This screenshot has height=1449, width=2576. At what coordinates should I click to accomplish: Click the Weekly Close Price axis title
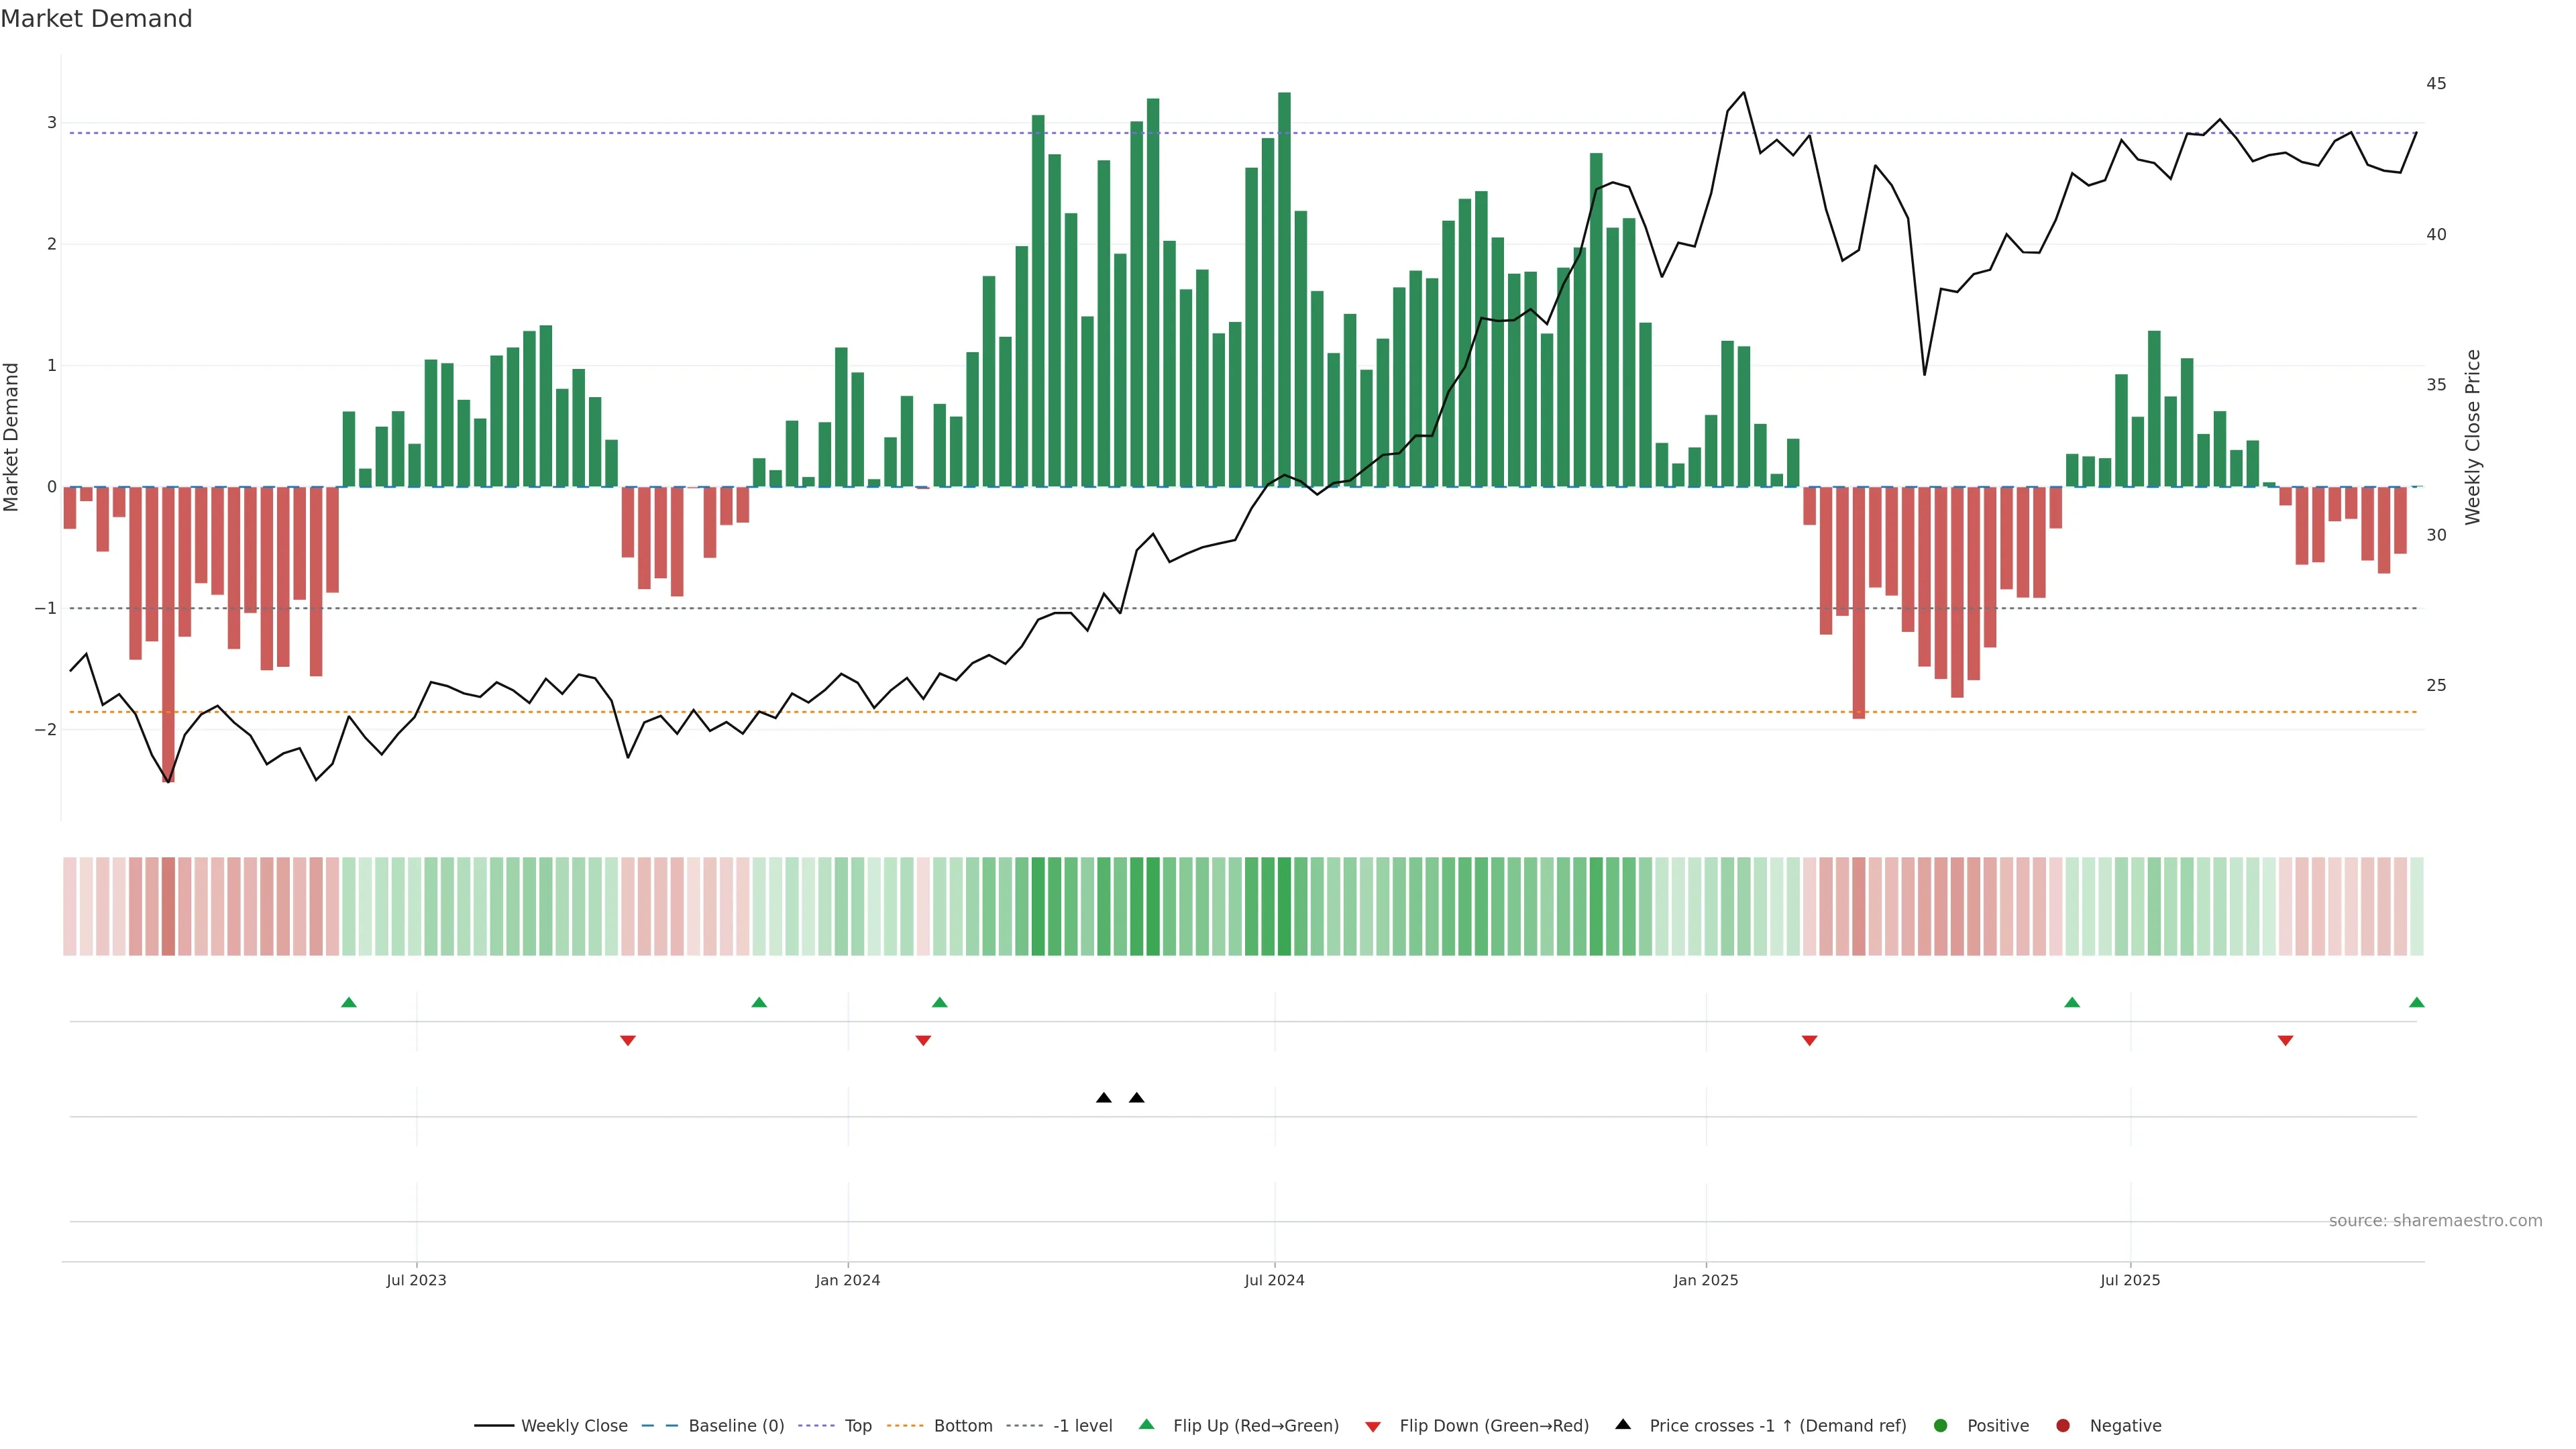click(x=2473, y=437)
